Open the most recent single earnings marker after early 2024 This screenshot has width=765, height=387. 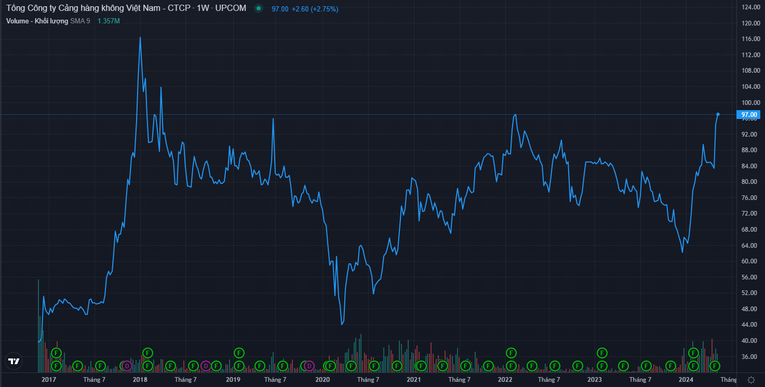715,366
